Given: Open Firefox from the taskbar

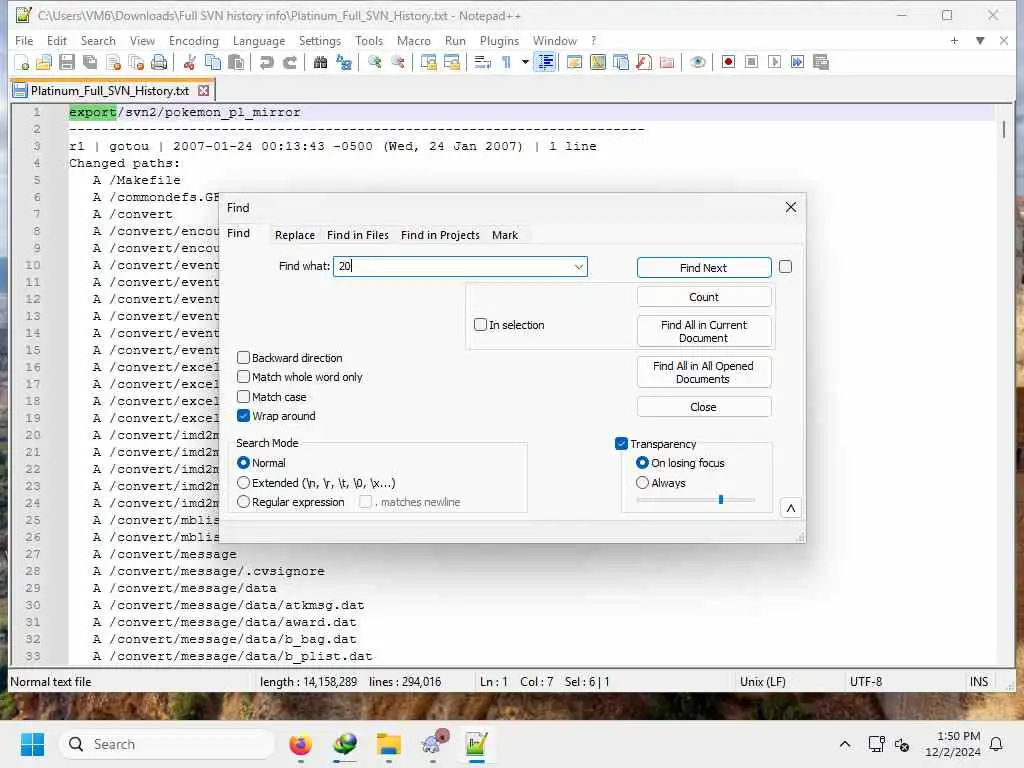Looking at the screenshot, I should (x=300, y=744).
